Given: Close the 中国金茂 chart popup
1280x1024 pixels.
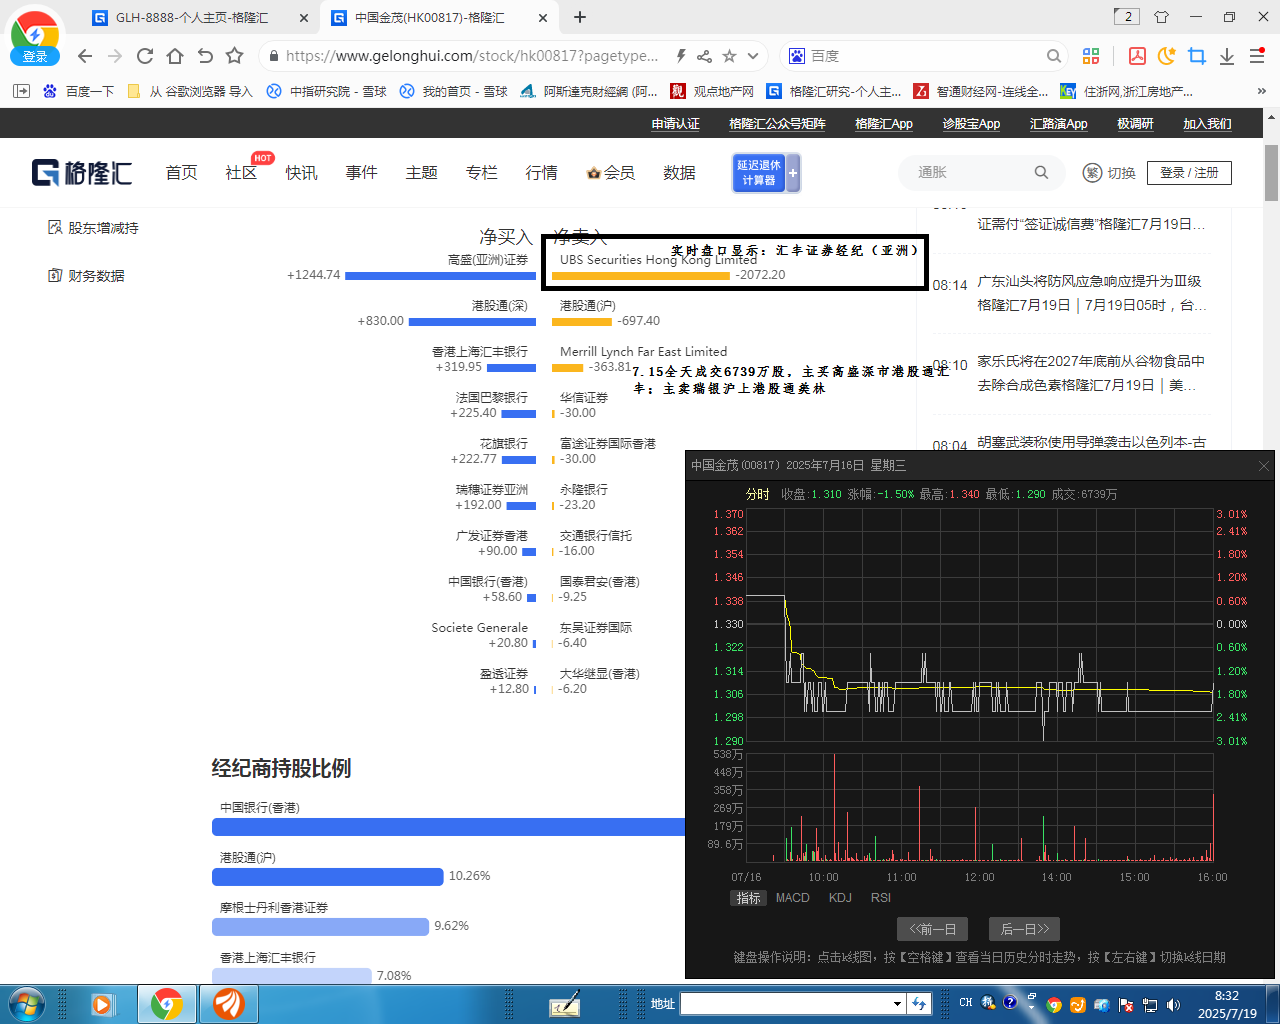Looking at the screenshot, I should [x=1263, y=466].
